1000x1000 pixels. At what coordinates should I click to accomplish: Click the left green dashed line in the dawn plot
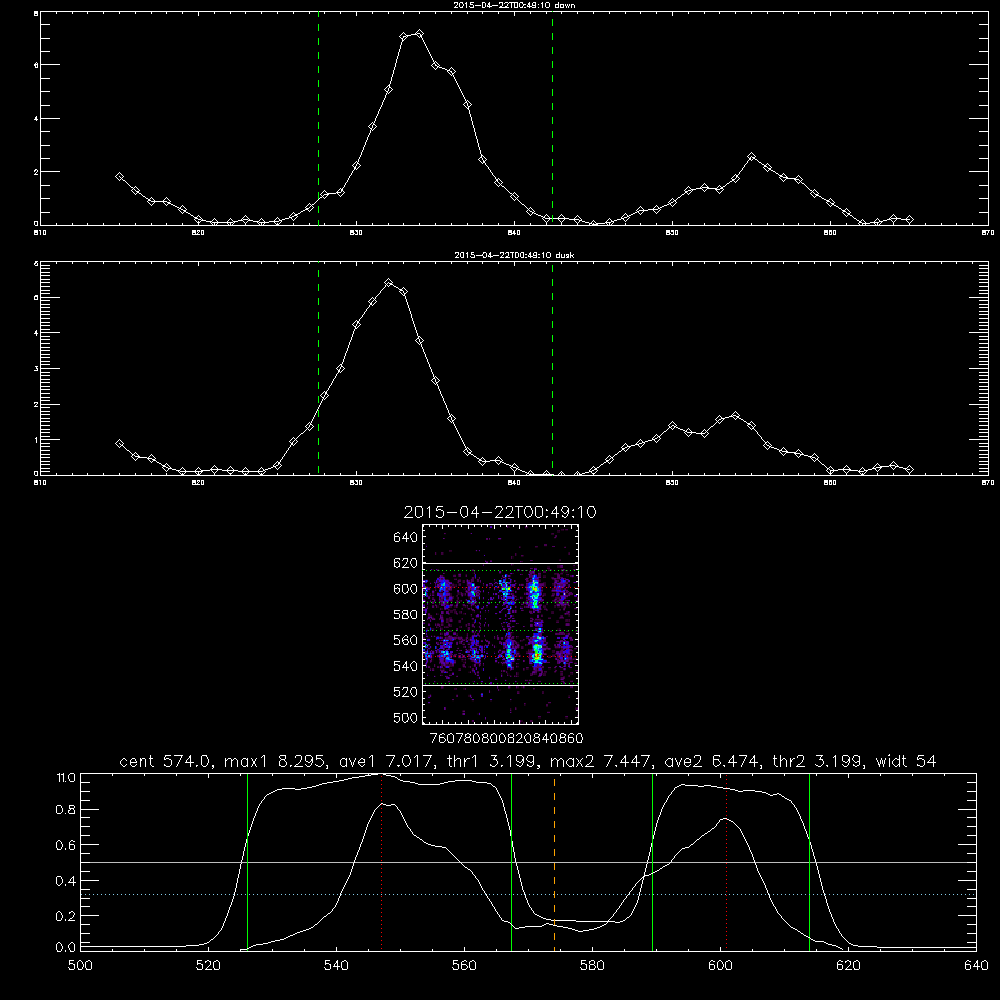coord(318,119)
